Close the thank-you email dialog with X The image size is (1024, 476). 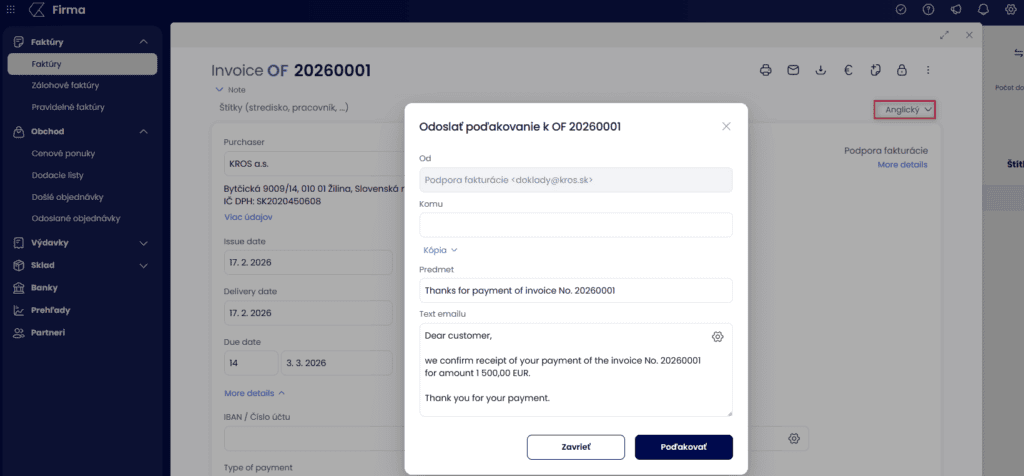click(x=726, y=126)
